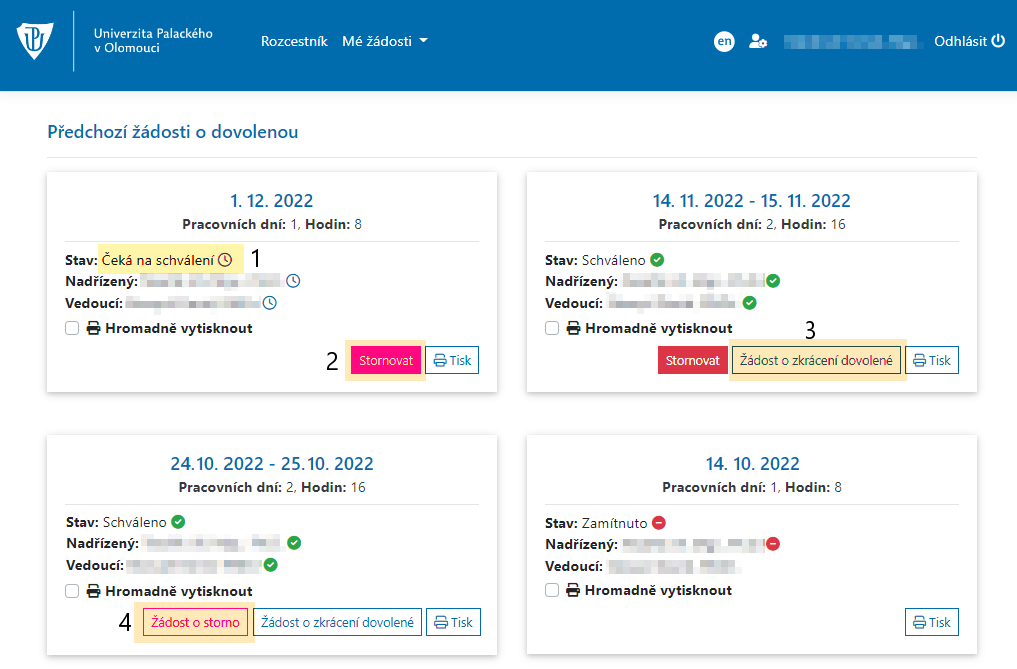Switch language with the en icon

[724, 42]
